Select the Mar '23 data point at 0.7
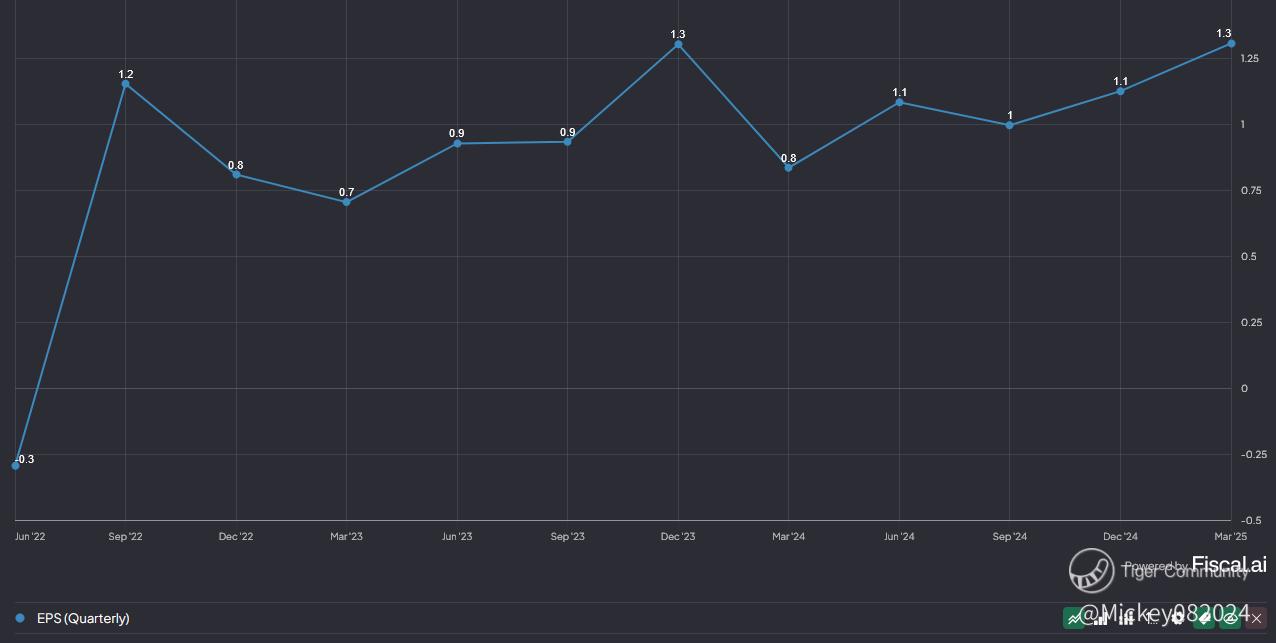The height and width of the screenshot is (643, 1276). click(x=346, y=202)
